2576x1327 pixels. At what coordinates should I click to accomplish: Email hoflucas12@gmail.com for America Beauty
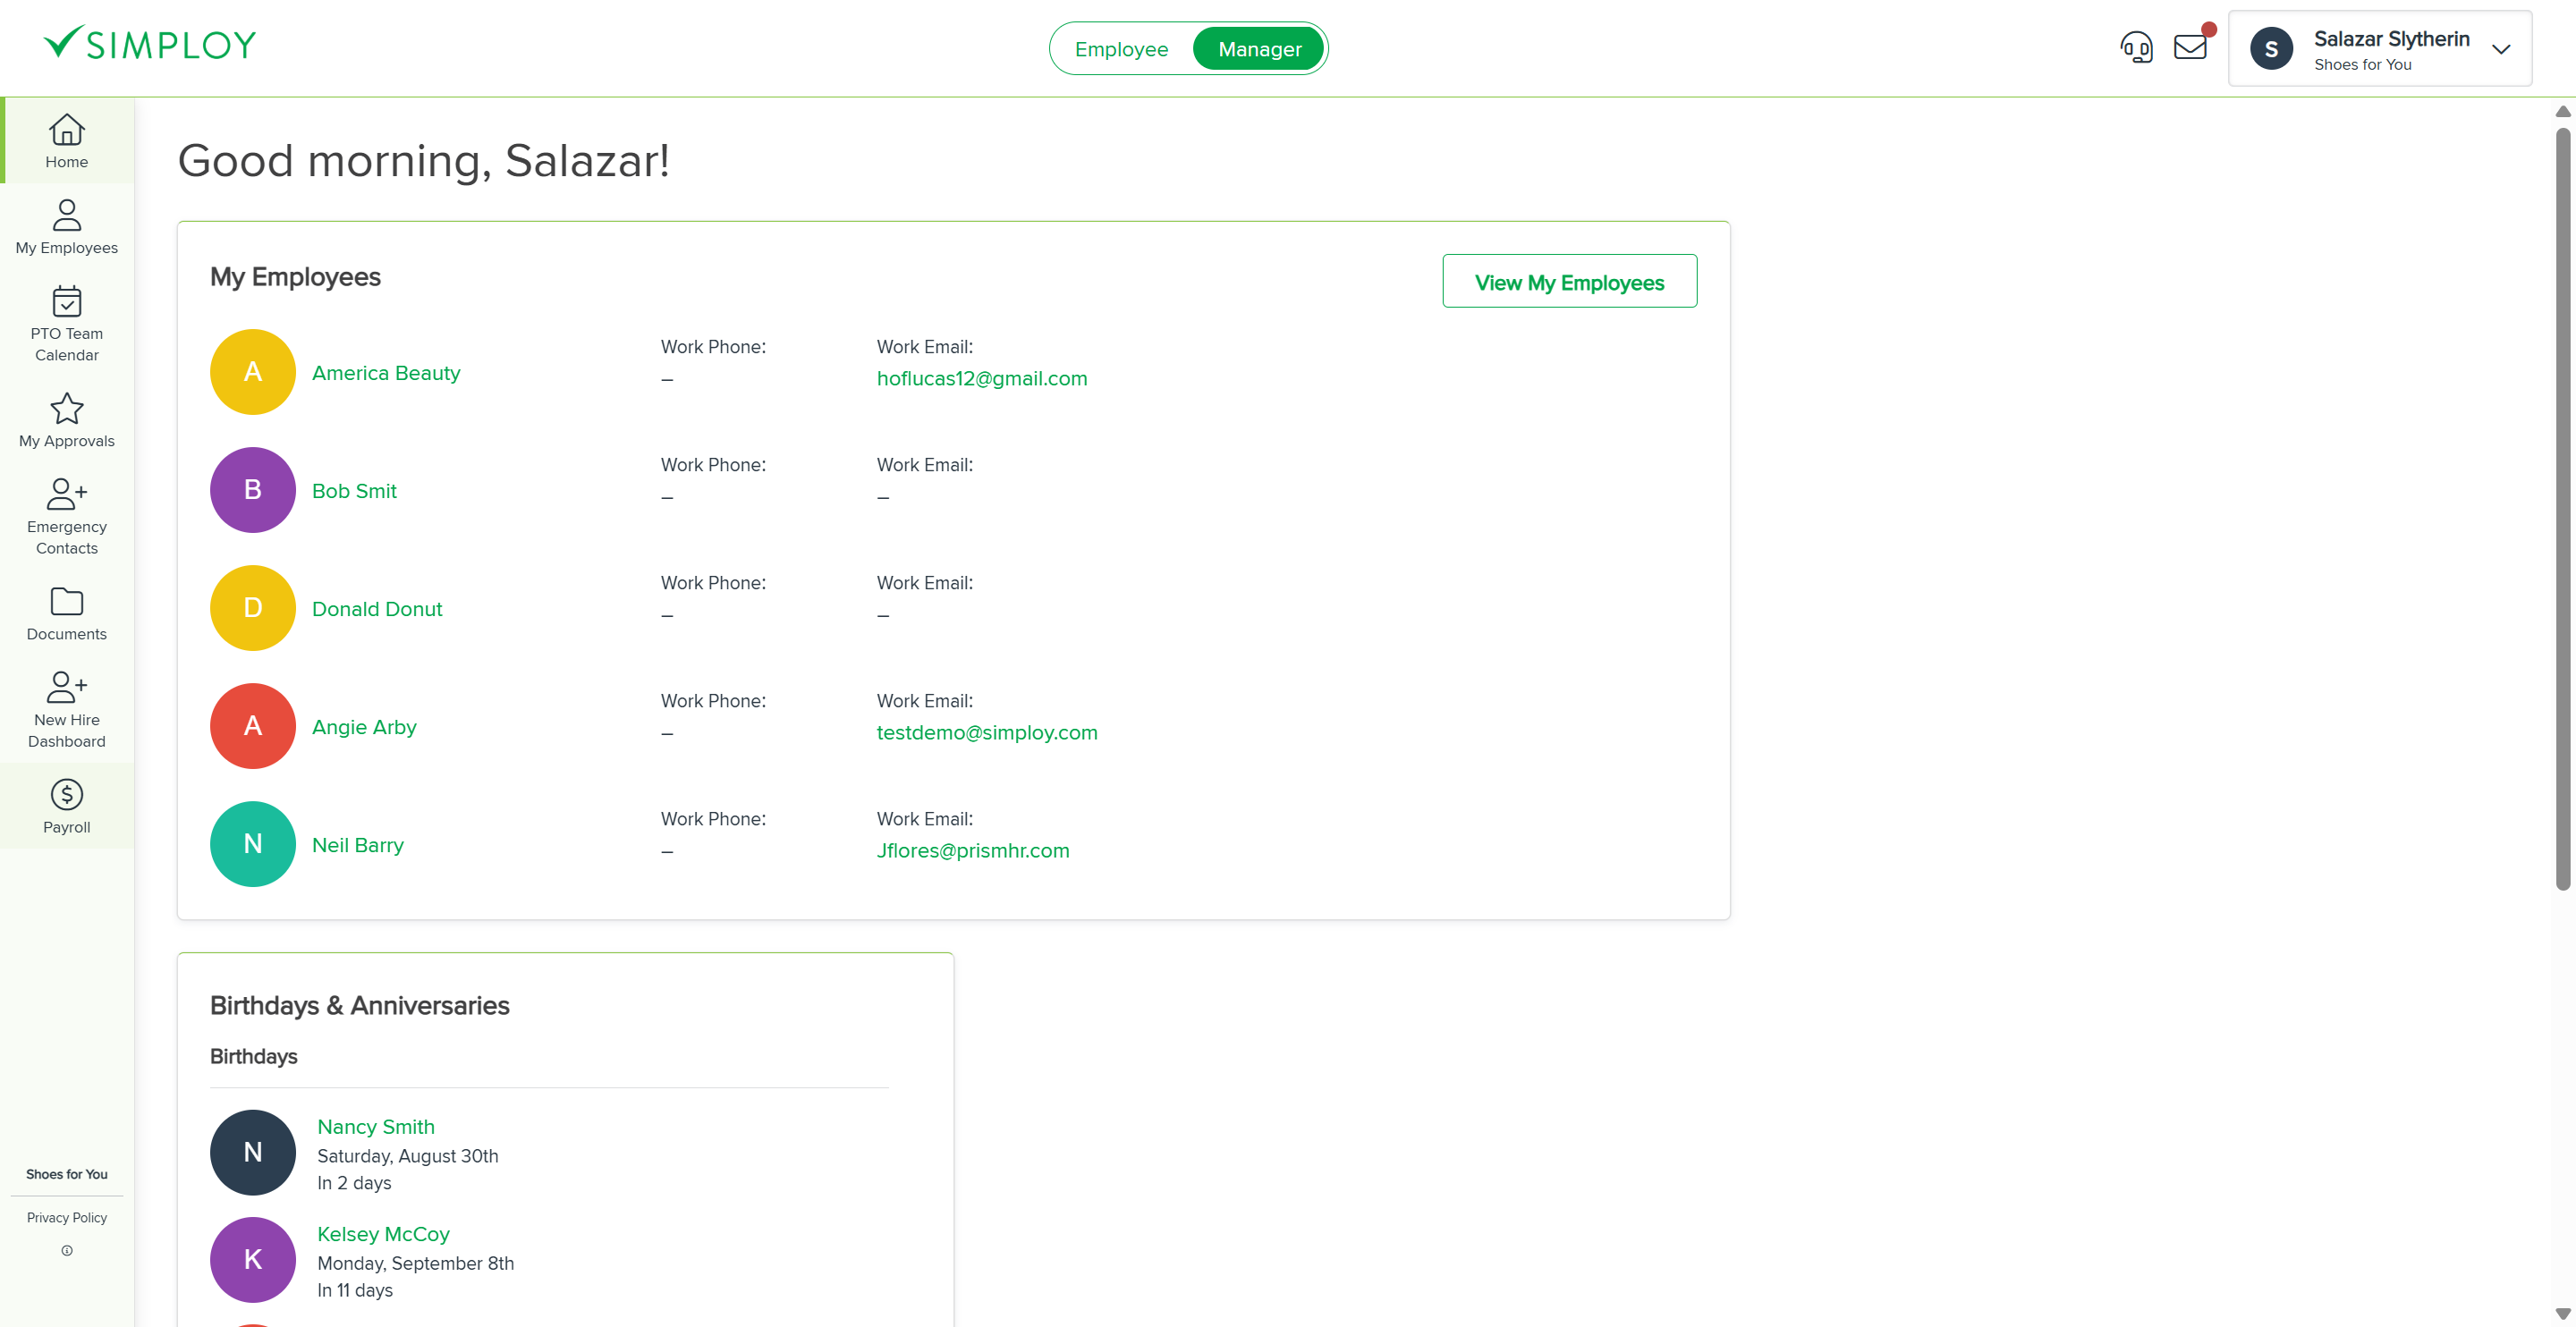[982, 378]
